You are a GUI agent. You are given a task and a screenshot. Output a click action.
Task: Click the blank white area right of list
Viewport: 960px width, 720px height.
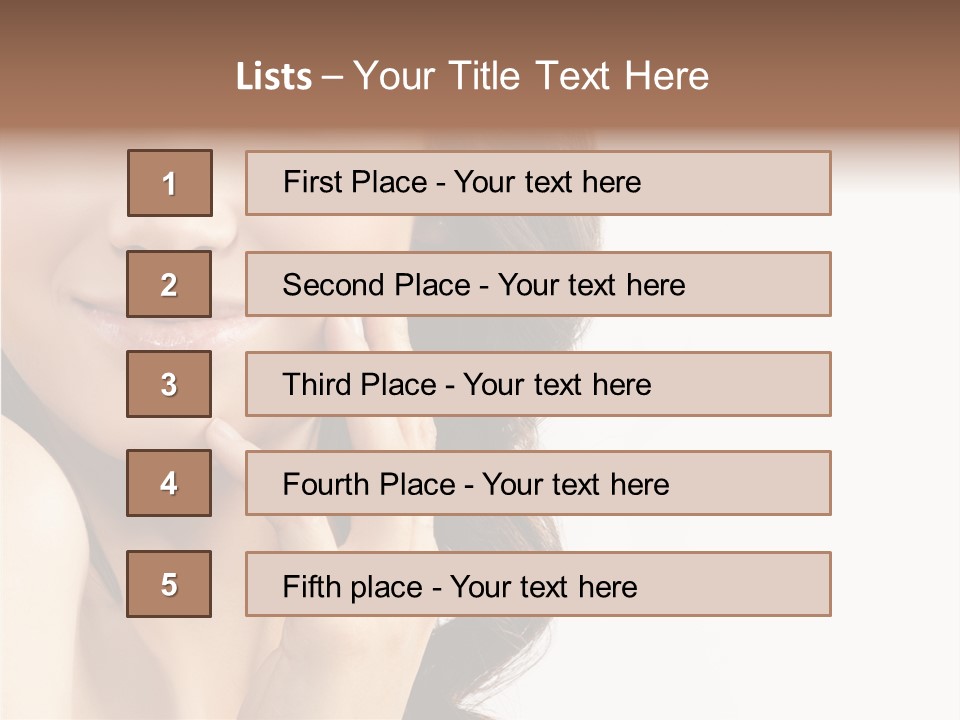895,400
